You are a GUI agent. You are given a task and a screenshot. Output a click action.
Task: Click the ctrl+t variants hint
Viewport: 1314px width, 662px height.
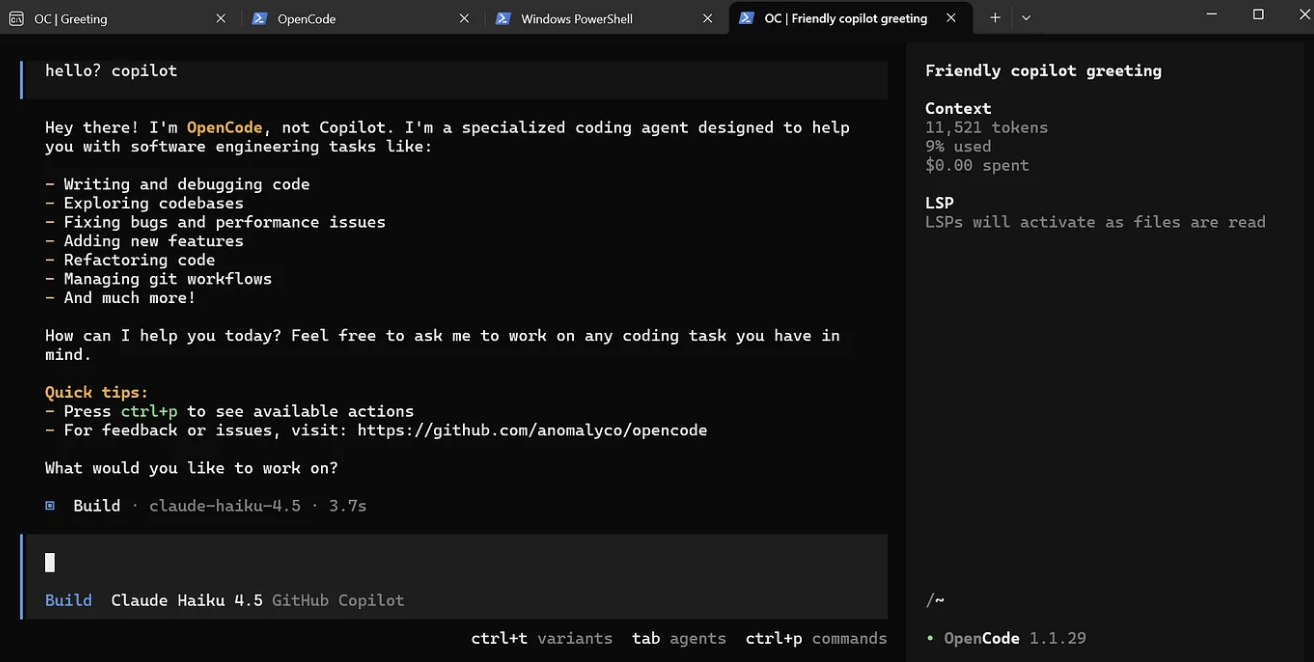click(x=541, y=638)
